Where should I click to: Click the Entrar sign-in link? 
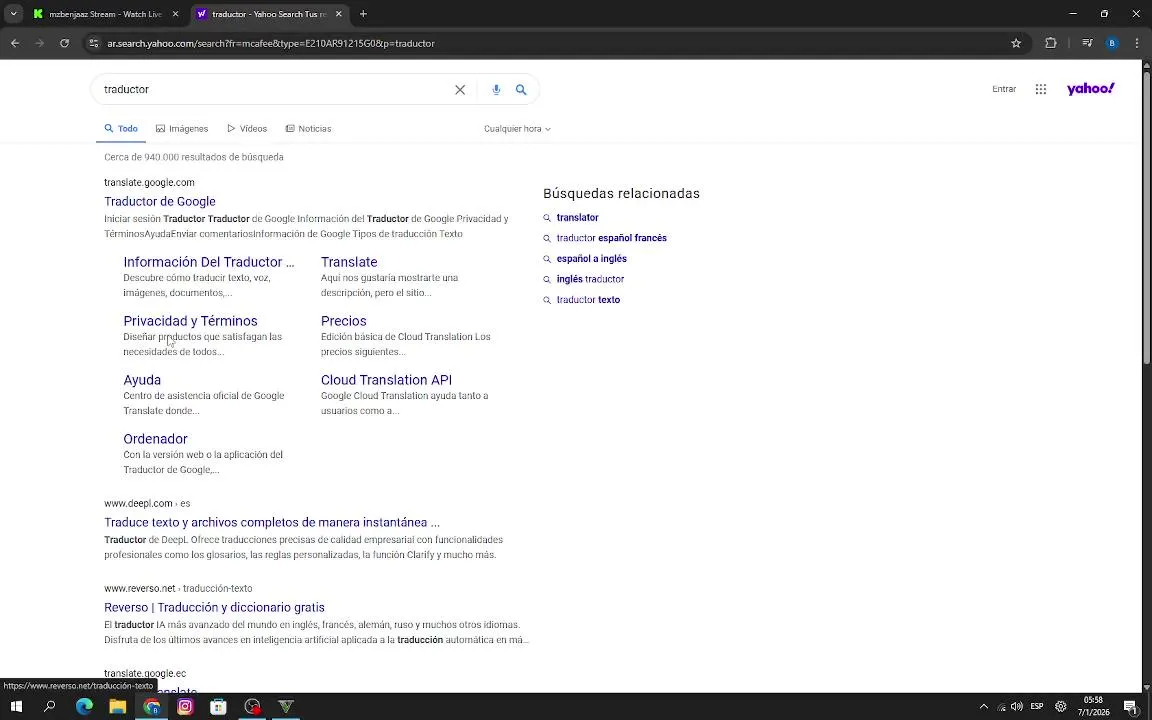(1004, 89)
